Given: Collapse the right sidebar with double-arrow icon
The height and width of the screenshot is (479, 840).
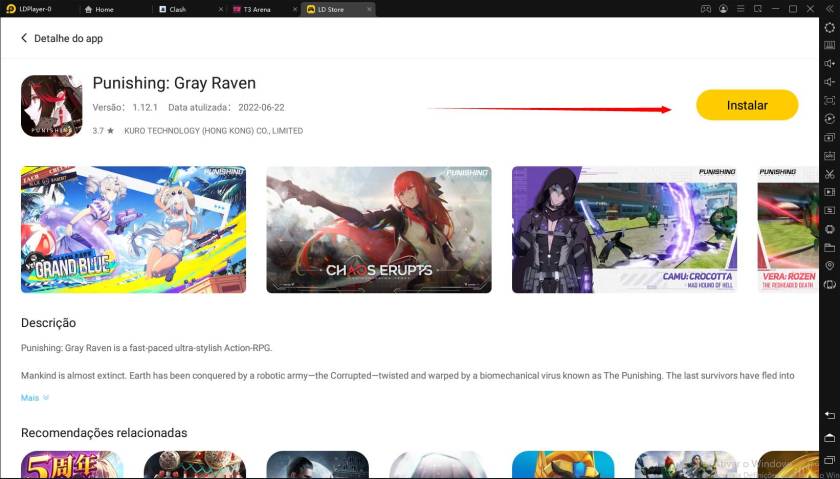Looking at the screenshot, I should (x=830, y=9).
